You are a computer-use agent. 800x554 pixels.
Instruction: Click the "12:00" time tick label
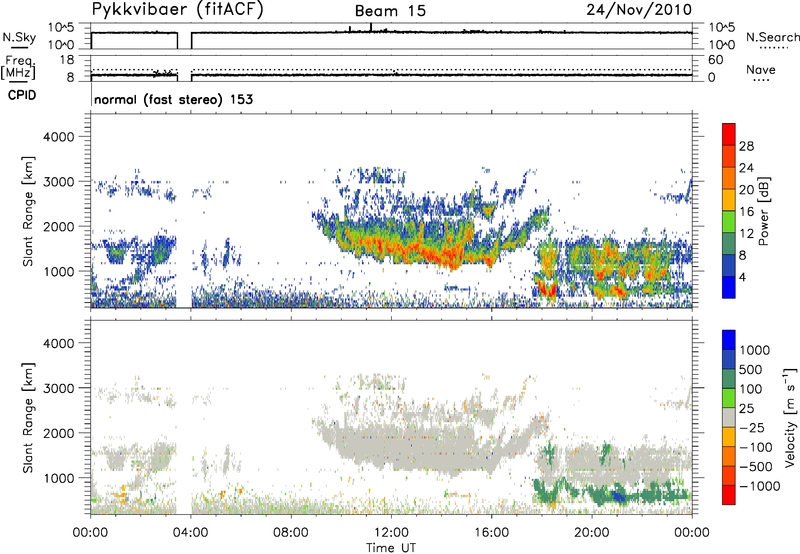391,533
